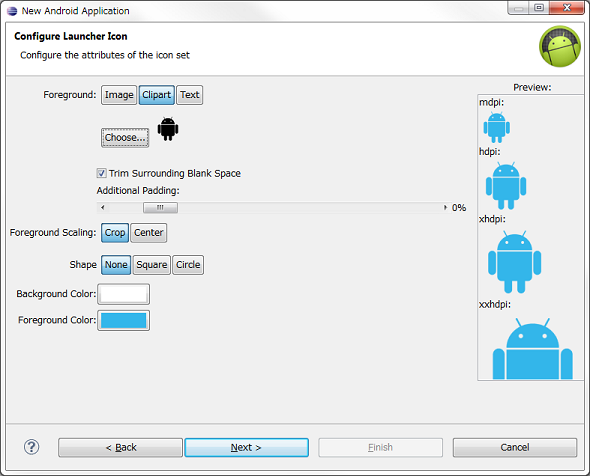Open the Choose... clipart dialog
Image resolution: width=590 pixels, height=476 pixels.
[125, 138]
